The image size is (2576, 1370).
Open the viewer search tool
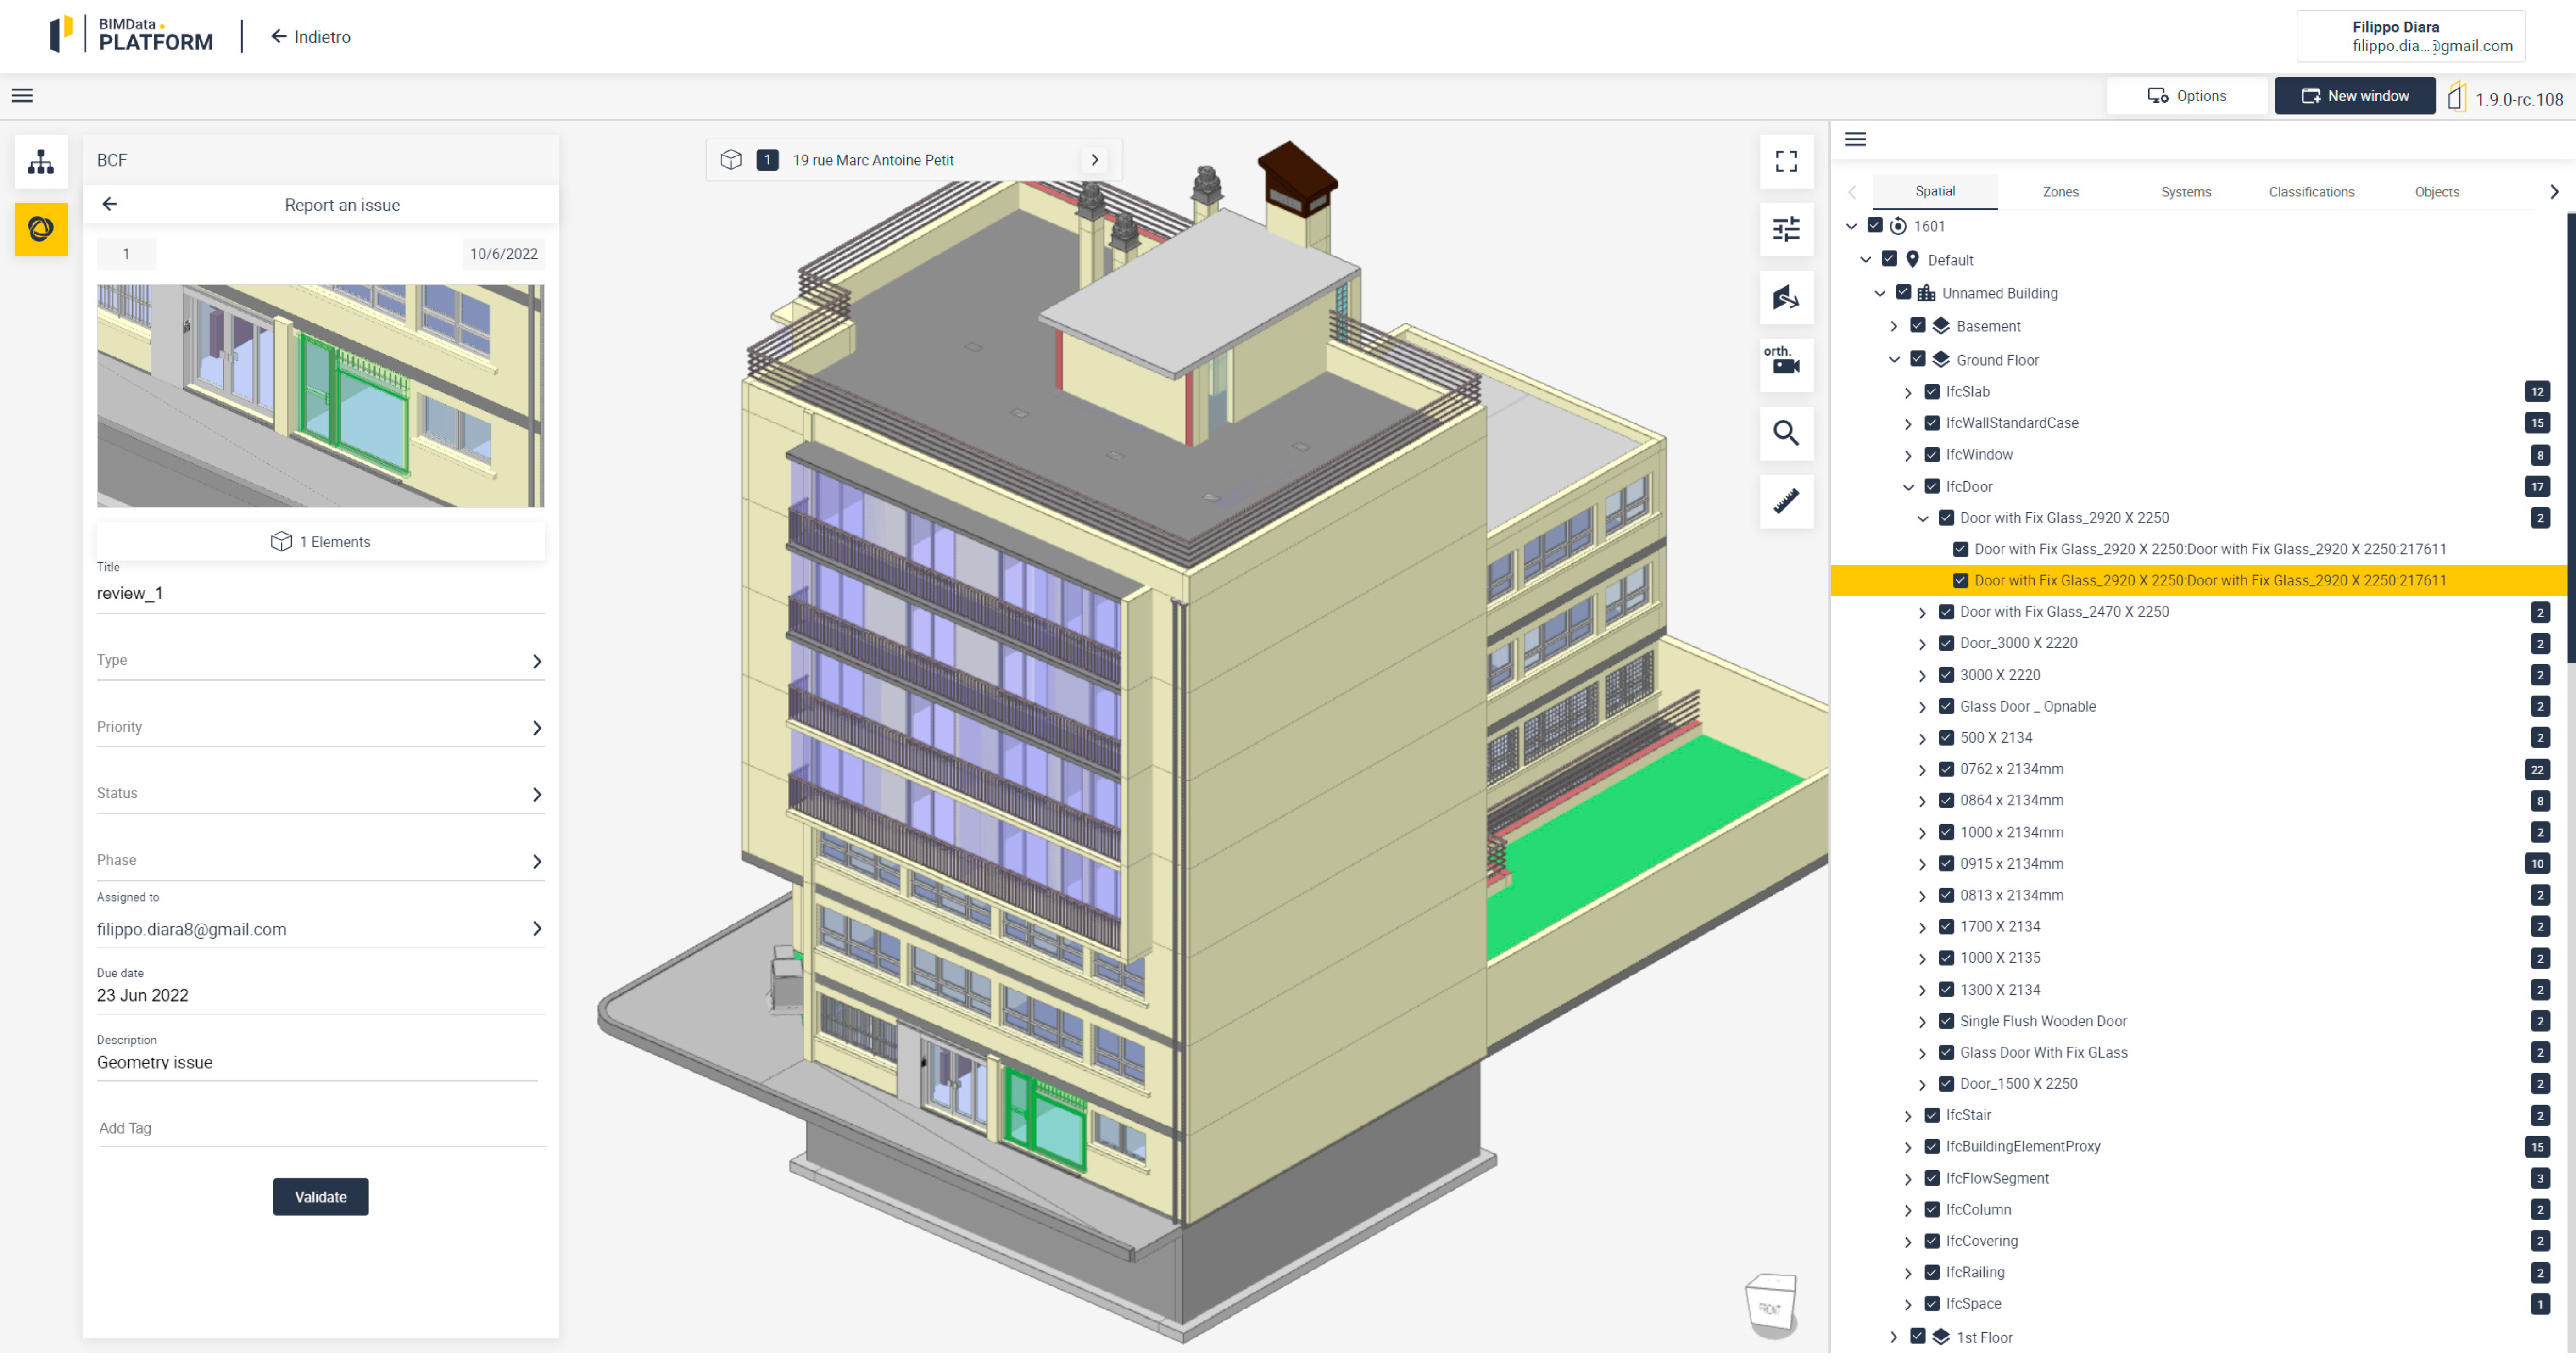[1786, 433]
